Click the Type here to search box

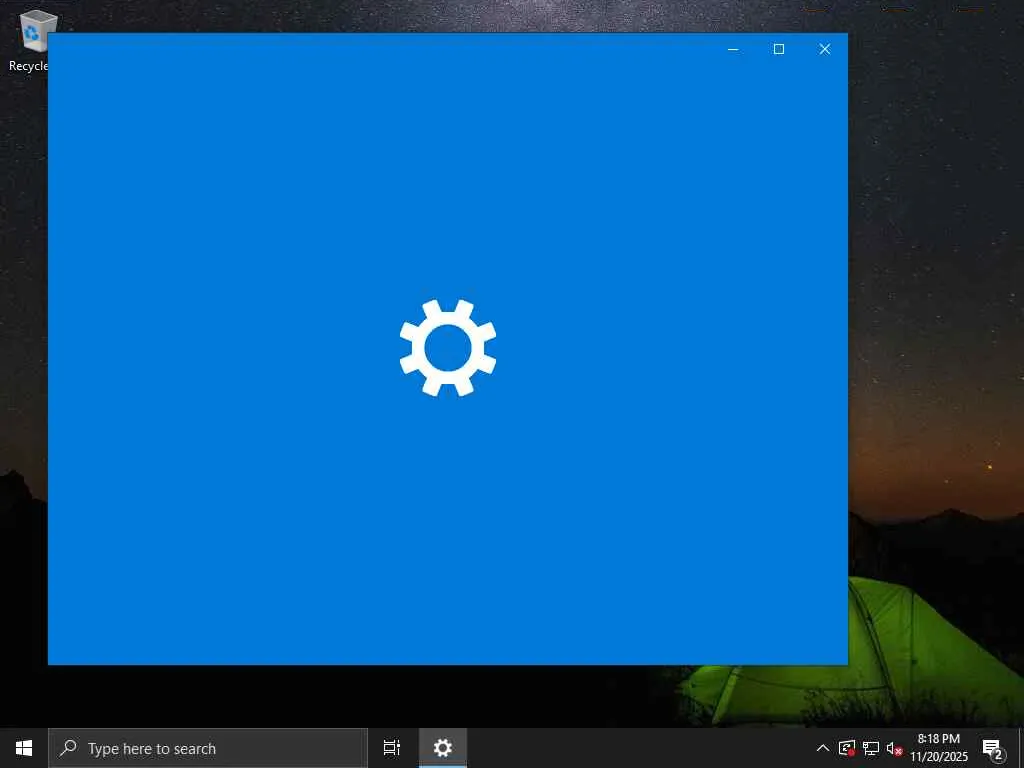click(x=208, y=748)
